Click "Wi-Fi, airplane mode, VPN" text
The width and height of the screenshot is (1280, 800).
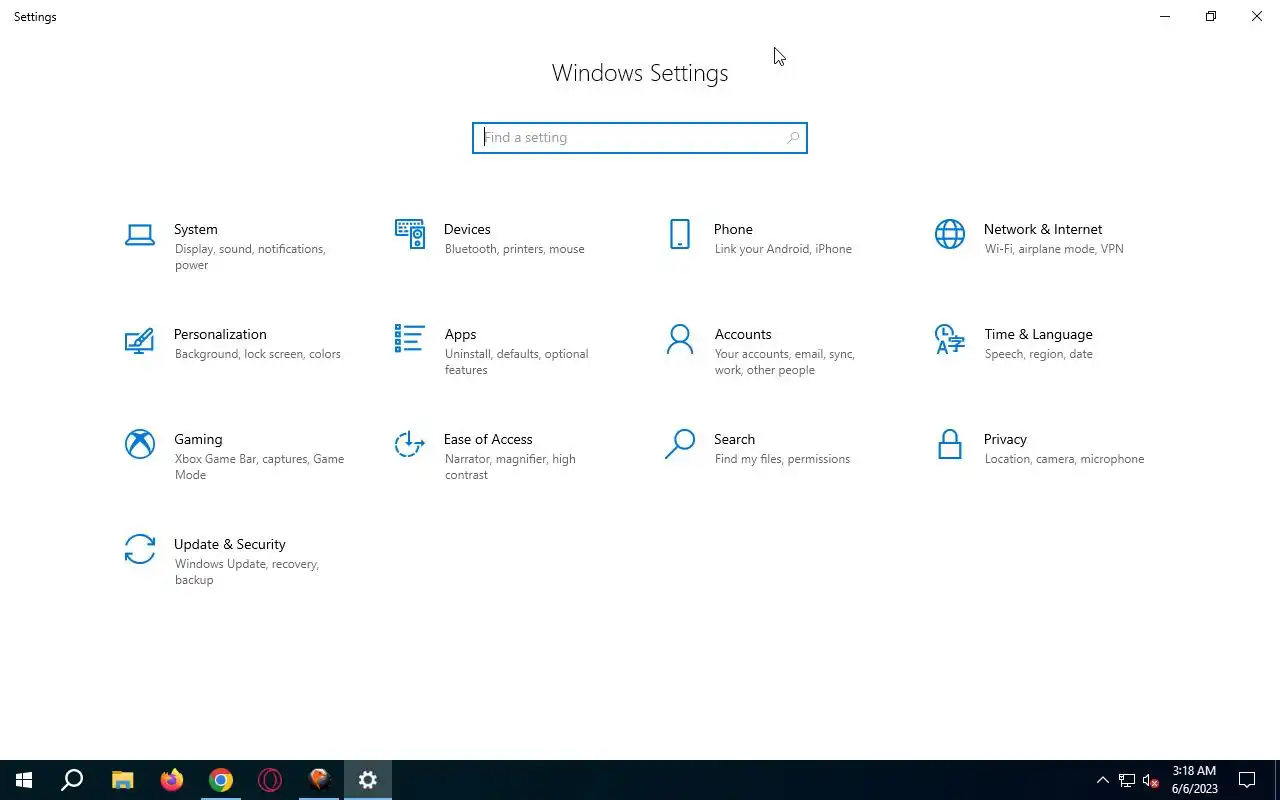pos(1054,249)
